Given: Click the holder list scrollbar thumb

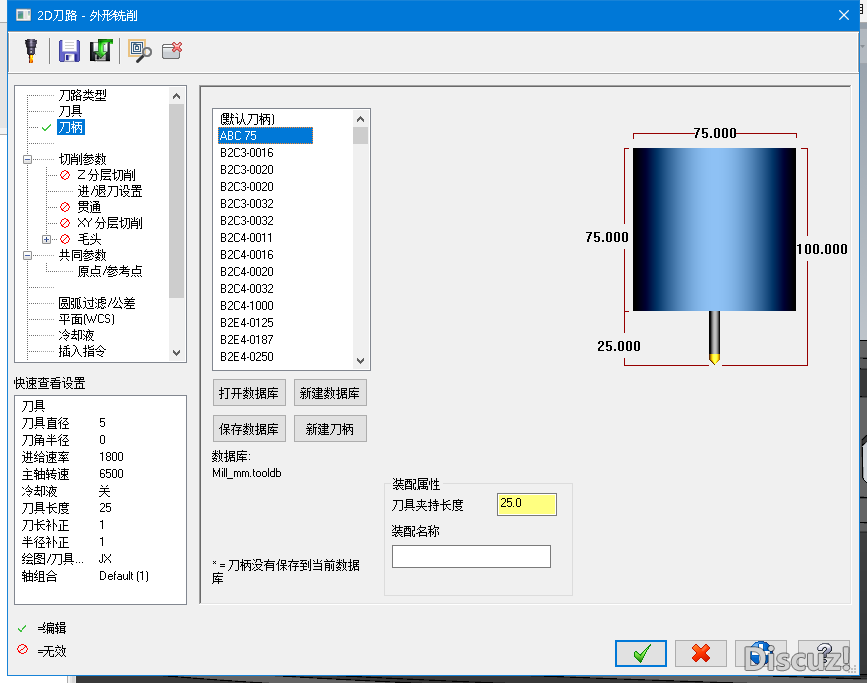Looking at the screenshot, I should (x=361, y=135).
